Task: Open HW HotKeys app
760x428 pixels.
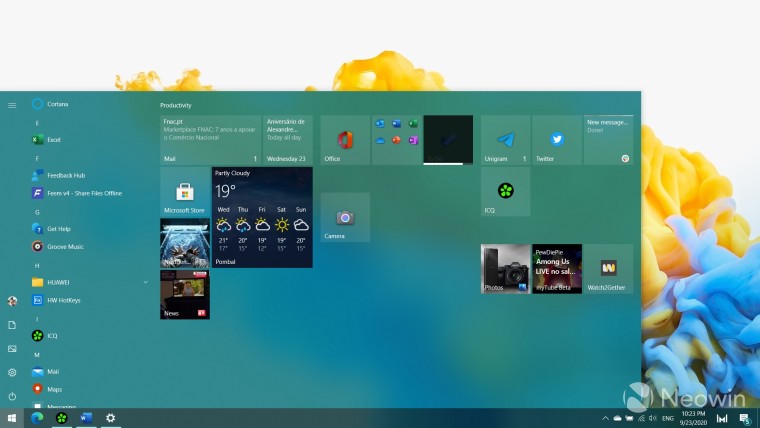Action: [56, 301]
